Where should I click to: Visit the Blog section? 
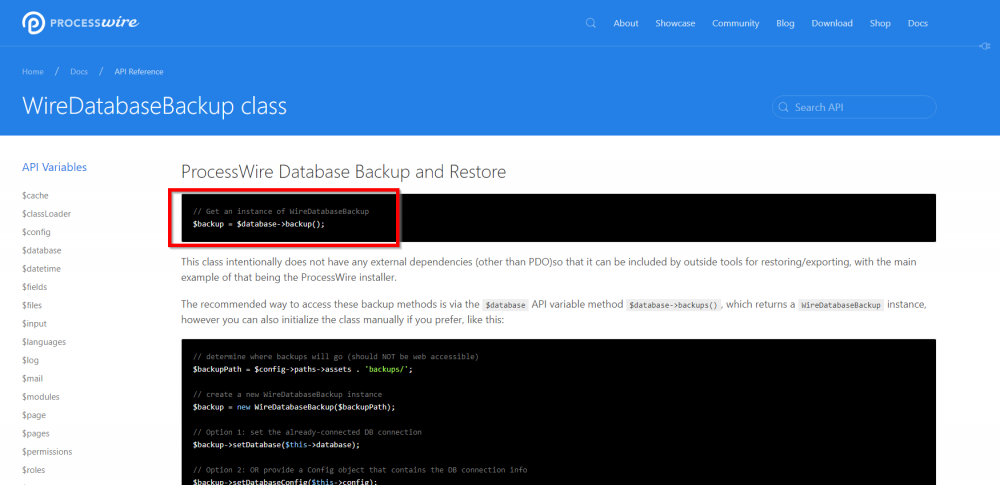[x=785, y=23]
